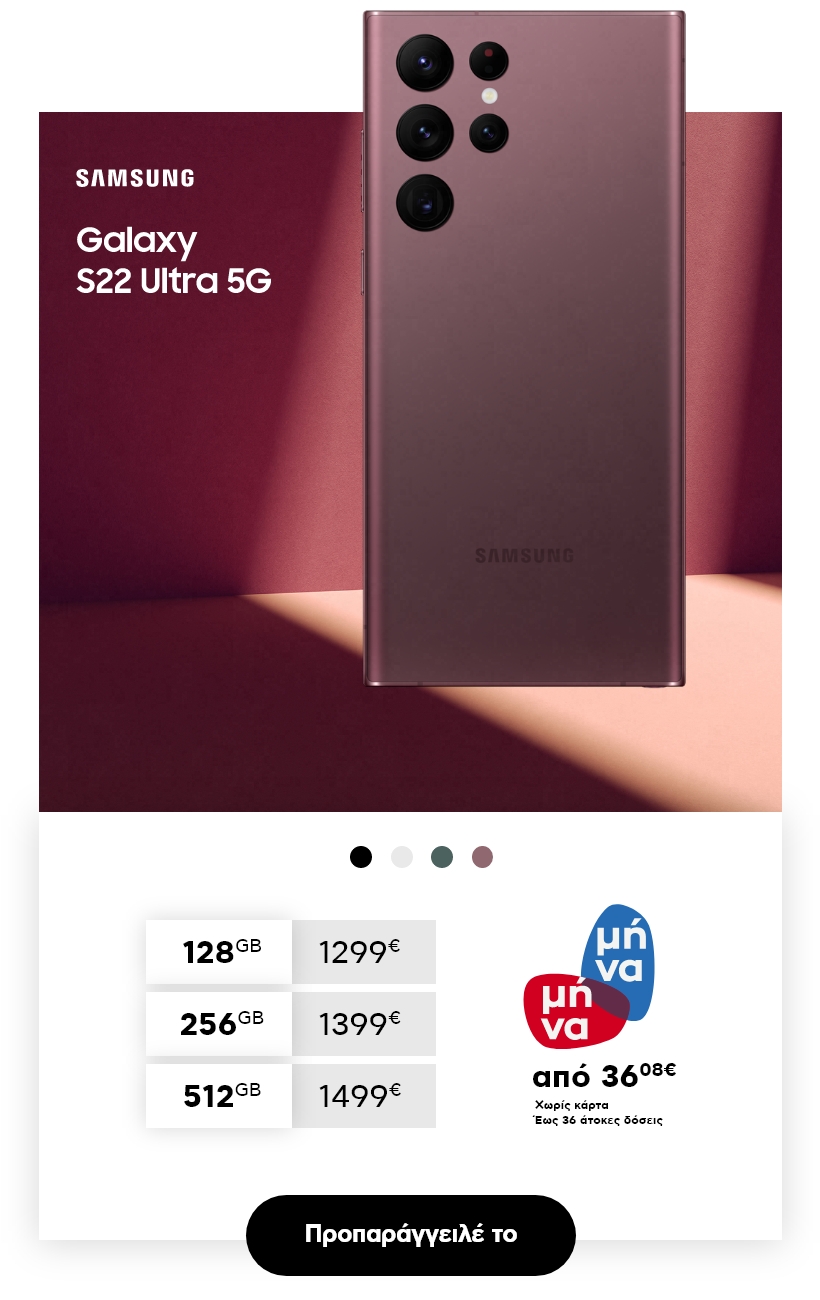
Task: Click the Galaxy S22 Ultra phone image
Action: [524, 348]
